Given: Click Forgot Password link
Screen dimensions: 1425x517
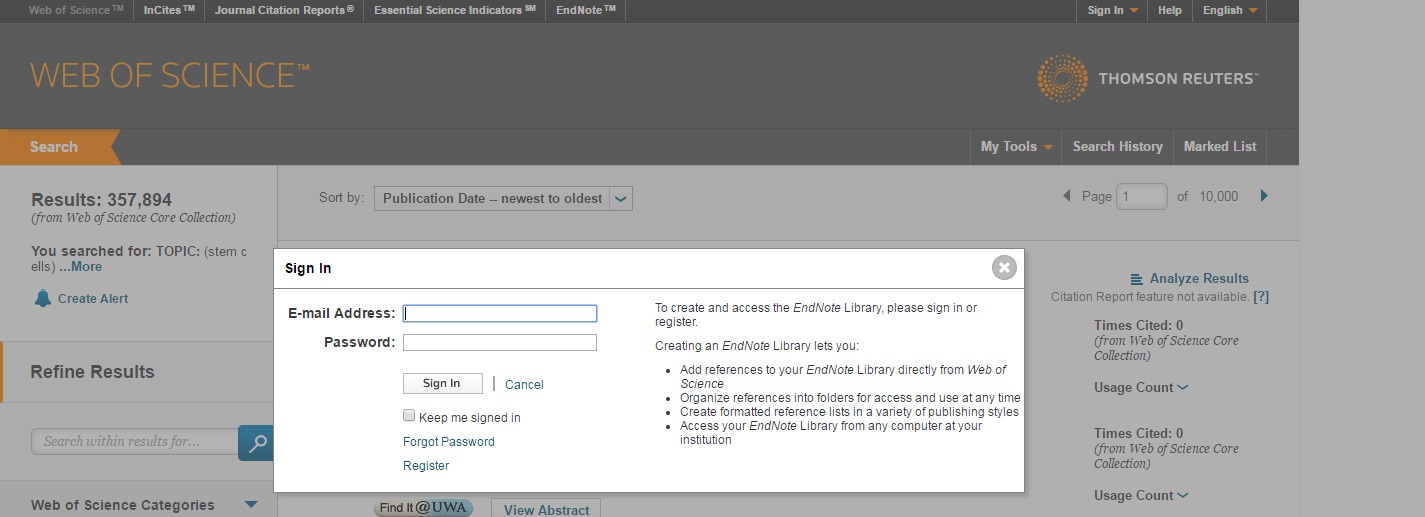Looking at the screenshot, I should [449, 441].
